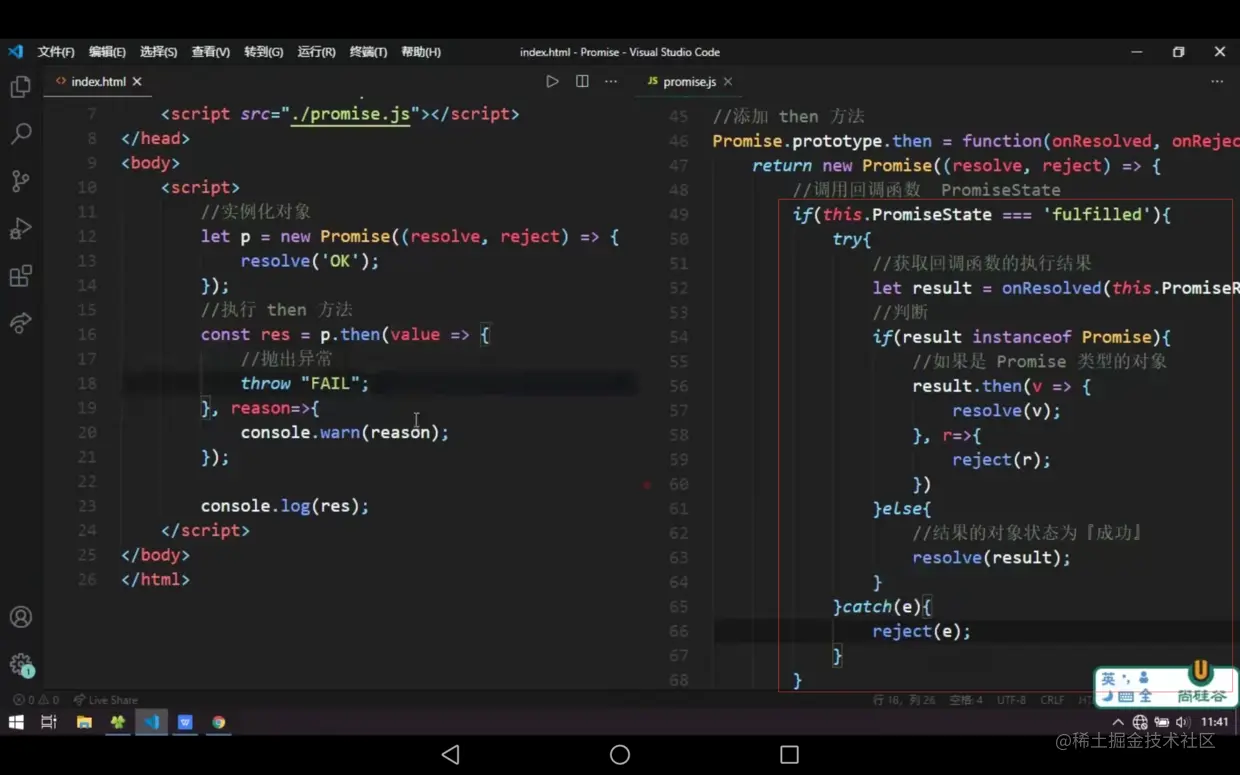The height and width of the screenshot is (775, 1240).
Task: Tap the Android back navigation triangle
Action: (x=450, y=754)
